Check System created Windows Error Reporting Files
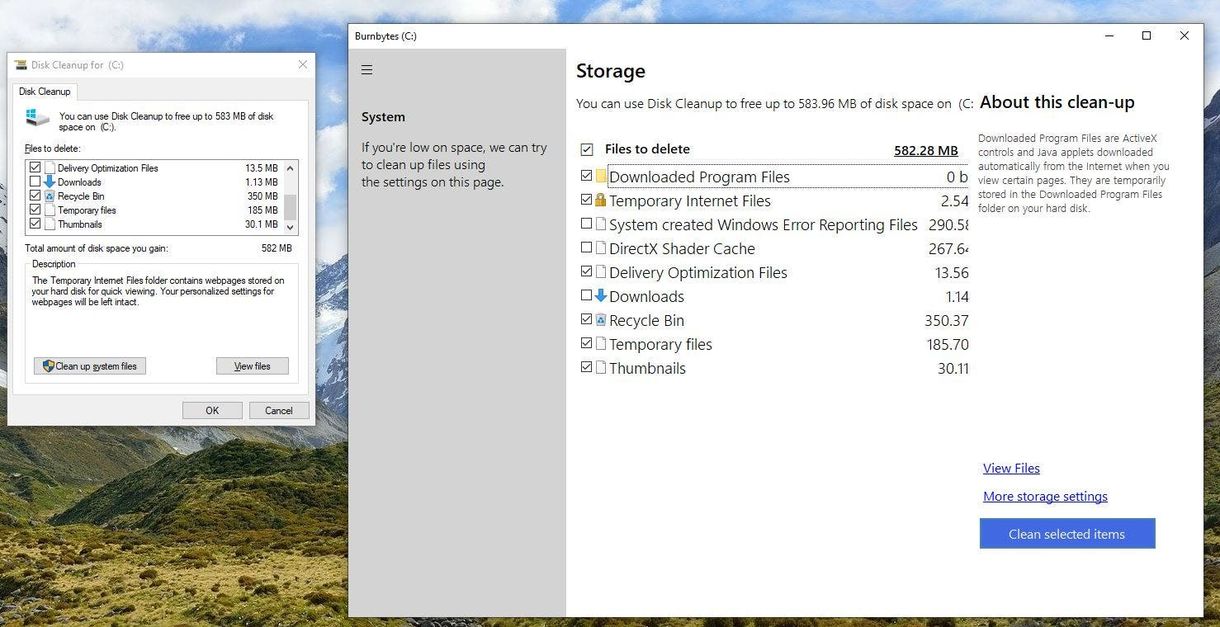The height and width of the screenshot is (627, 1220). point(587,224)
